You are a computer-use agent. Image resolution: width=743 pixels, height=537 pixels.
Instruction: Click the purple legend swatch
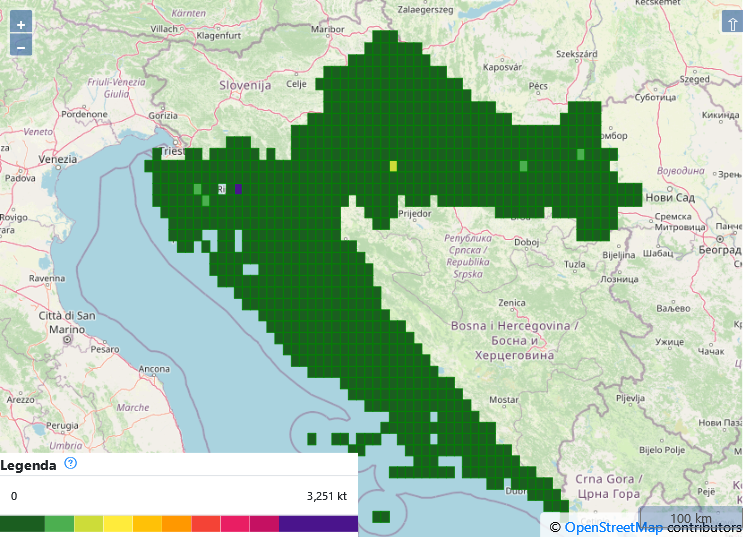pos(318,524)
